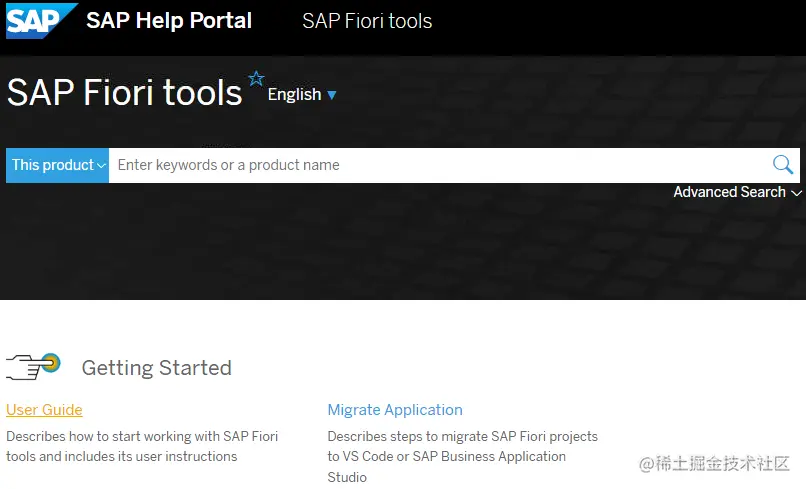The height and width of the screenshot is (489, 806).
Task: Click description 'Describes how to start working with SAP Fiori'
Action: [x=142, y=437]
